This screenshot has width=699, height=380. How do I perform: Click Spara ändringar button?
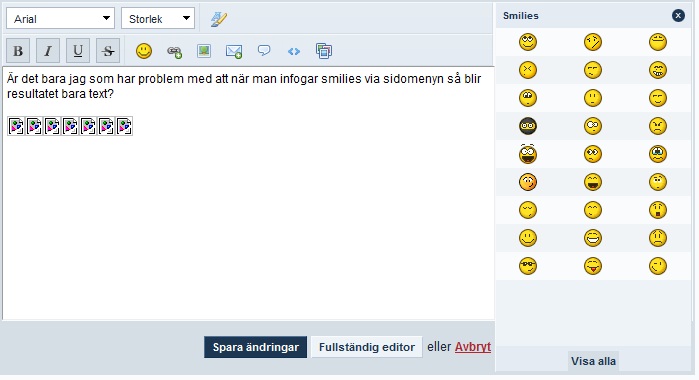coord(255,347)
